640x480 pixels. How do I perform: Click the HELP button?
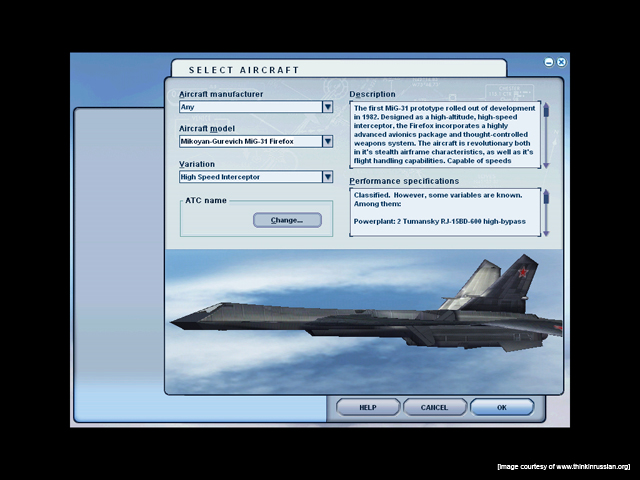point(368,407)
